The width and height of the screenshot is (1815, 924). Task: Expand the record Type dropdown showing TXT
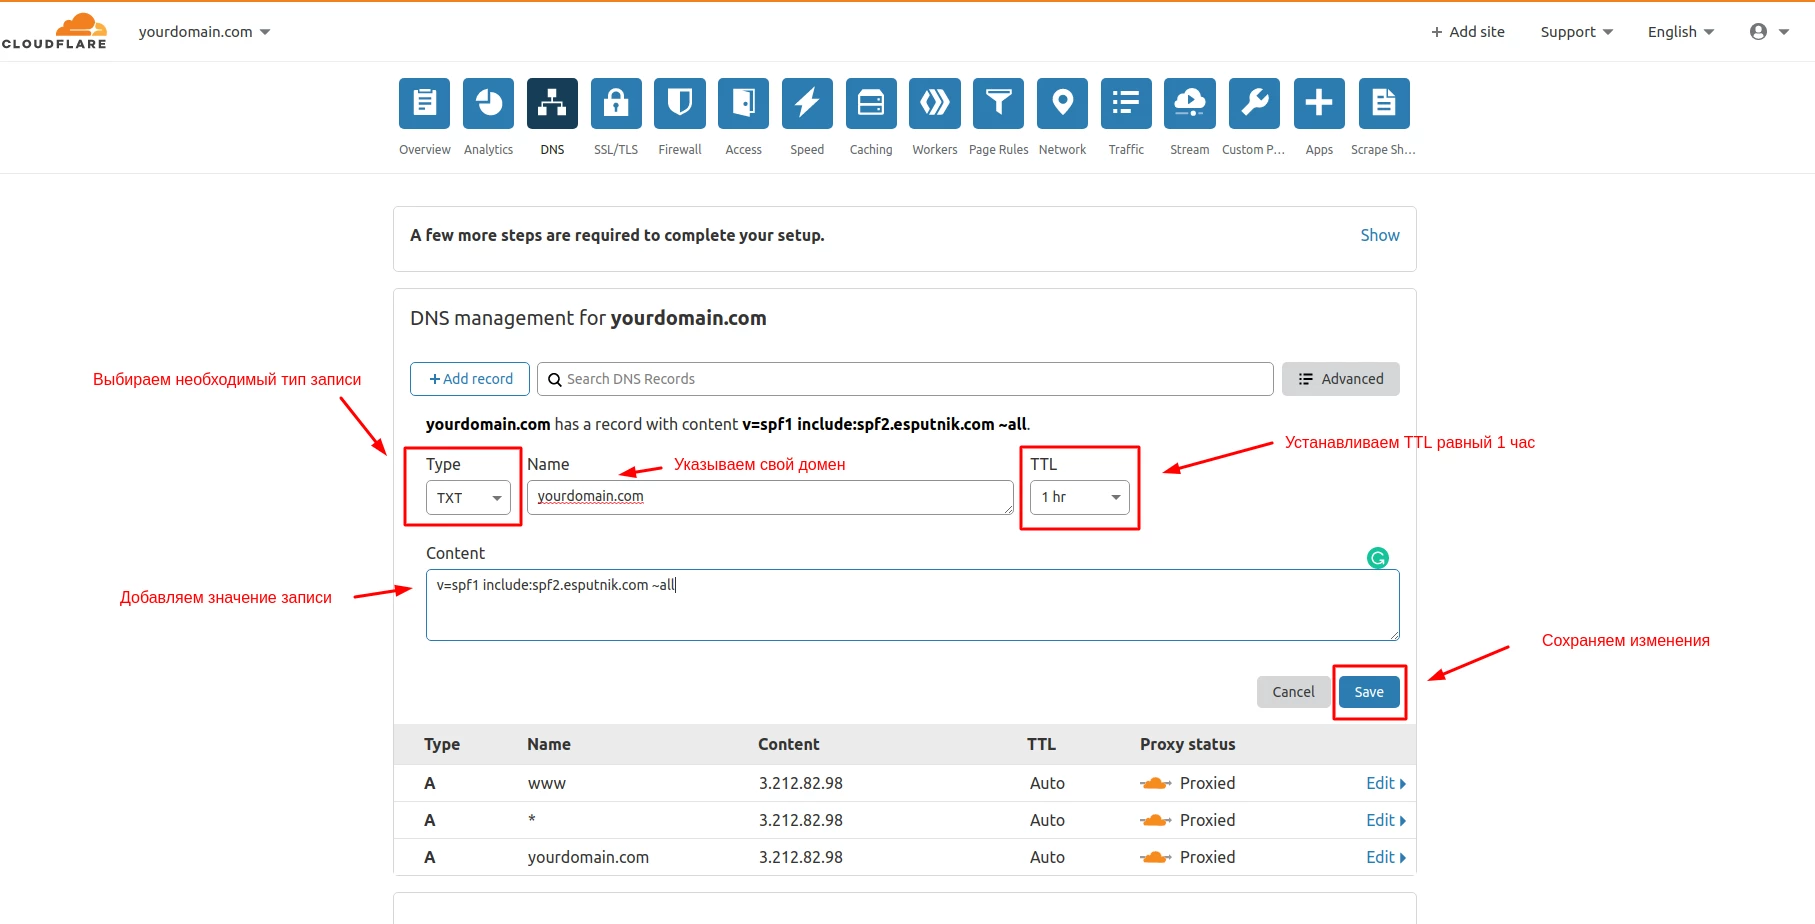468,498
